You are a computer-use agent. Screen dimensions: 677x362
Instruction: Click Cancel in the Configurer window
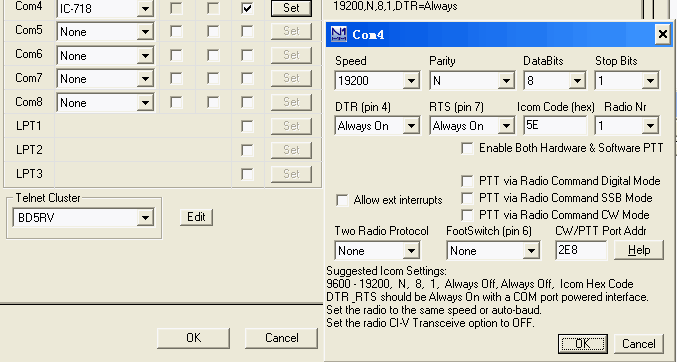(281, 338)
